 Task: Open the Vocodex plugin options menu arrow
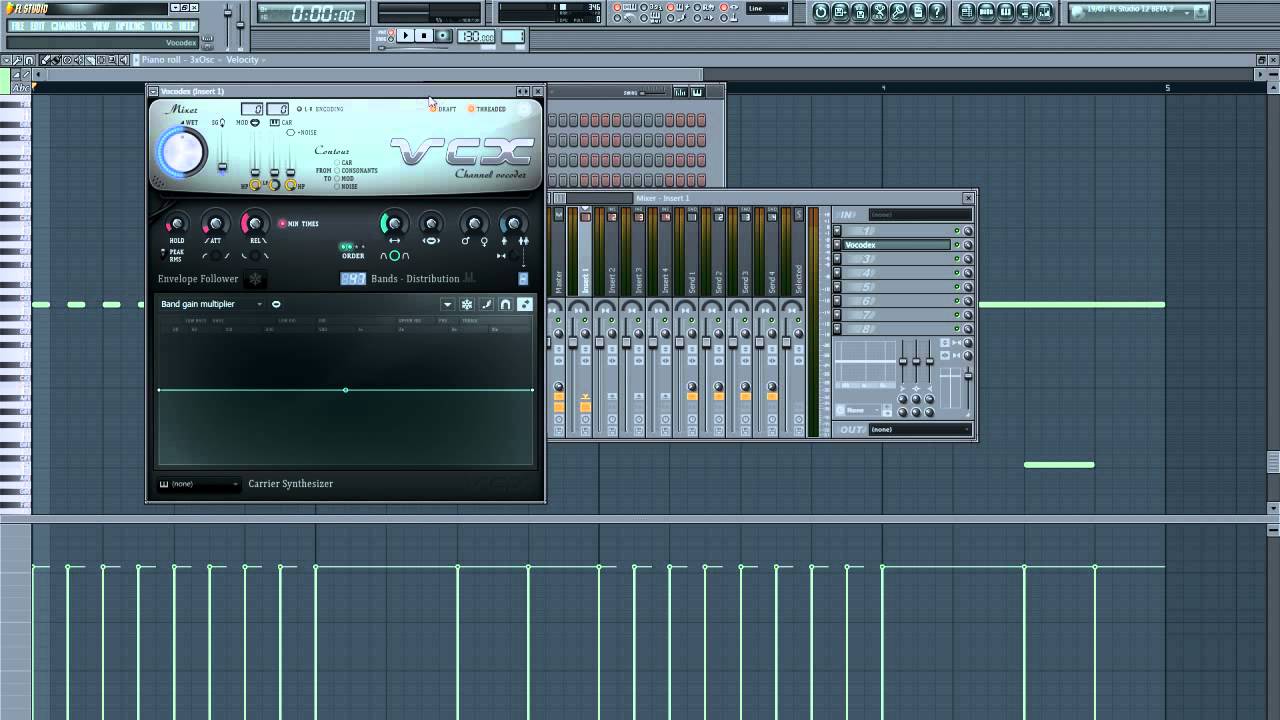point(154,91)
